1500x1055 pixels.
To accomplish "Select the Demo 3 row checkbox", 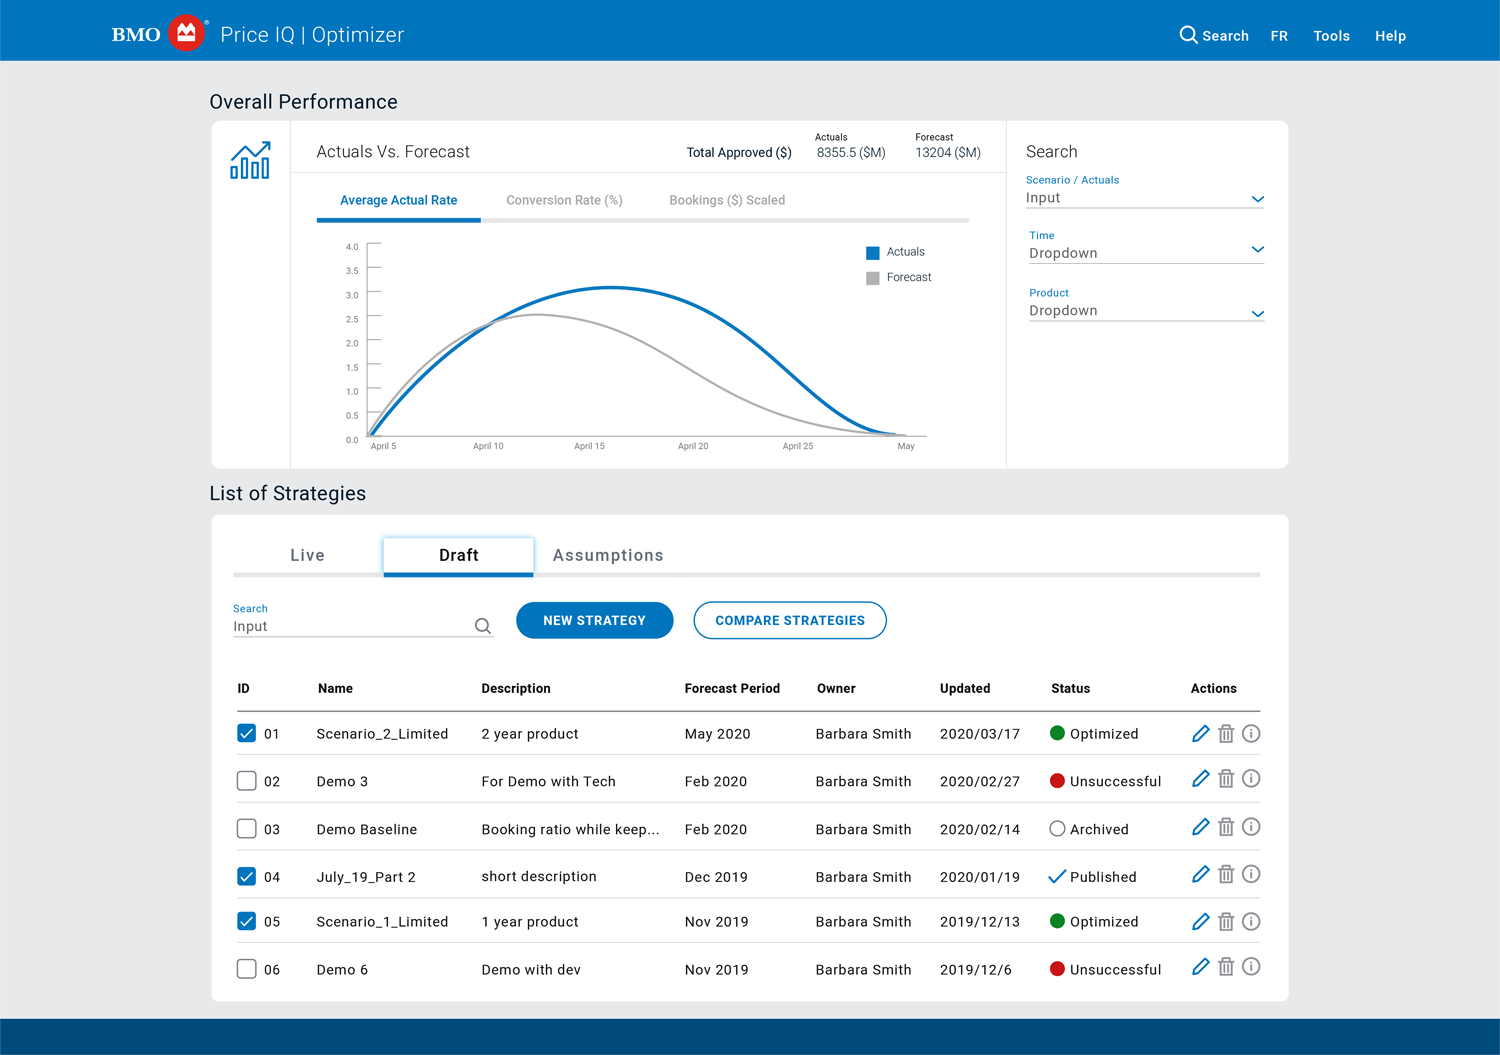I will [x=246, y=780].
